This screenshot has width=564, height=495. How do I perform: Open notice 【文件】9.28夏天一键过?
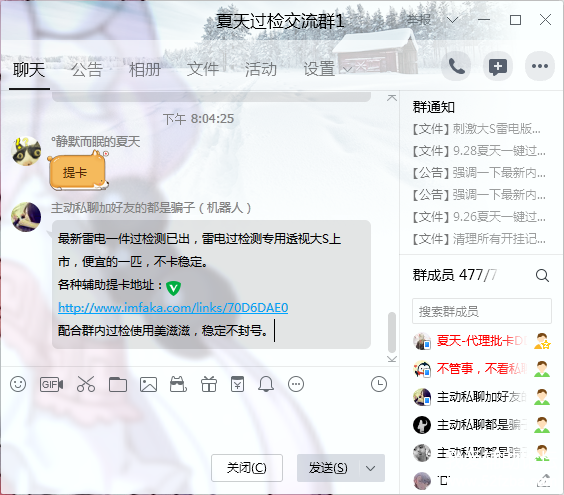click(478, 151)
